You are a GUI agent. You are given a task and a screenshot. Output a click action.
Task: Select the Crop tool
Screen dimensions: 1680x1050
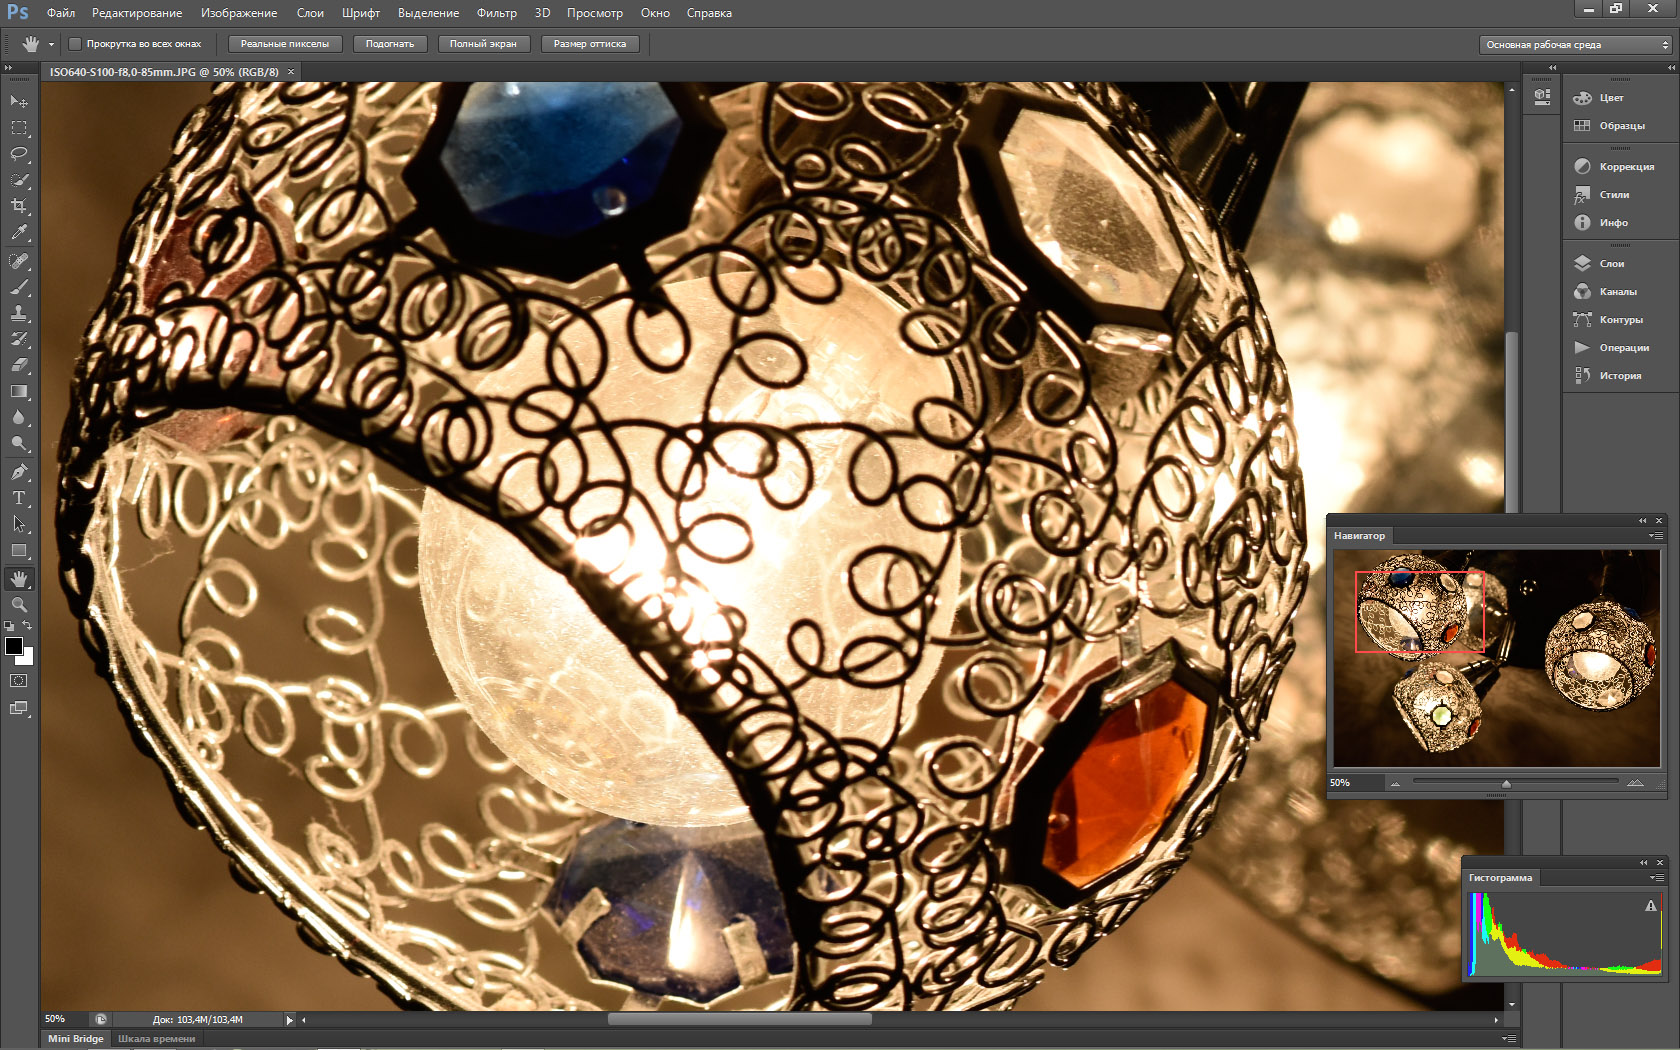tap(19, 206)
